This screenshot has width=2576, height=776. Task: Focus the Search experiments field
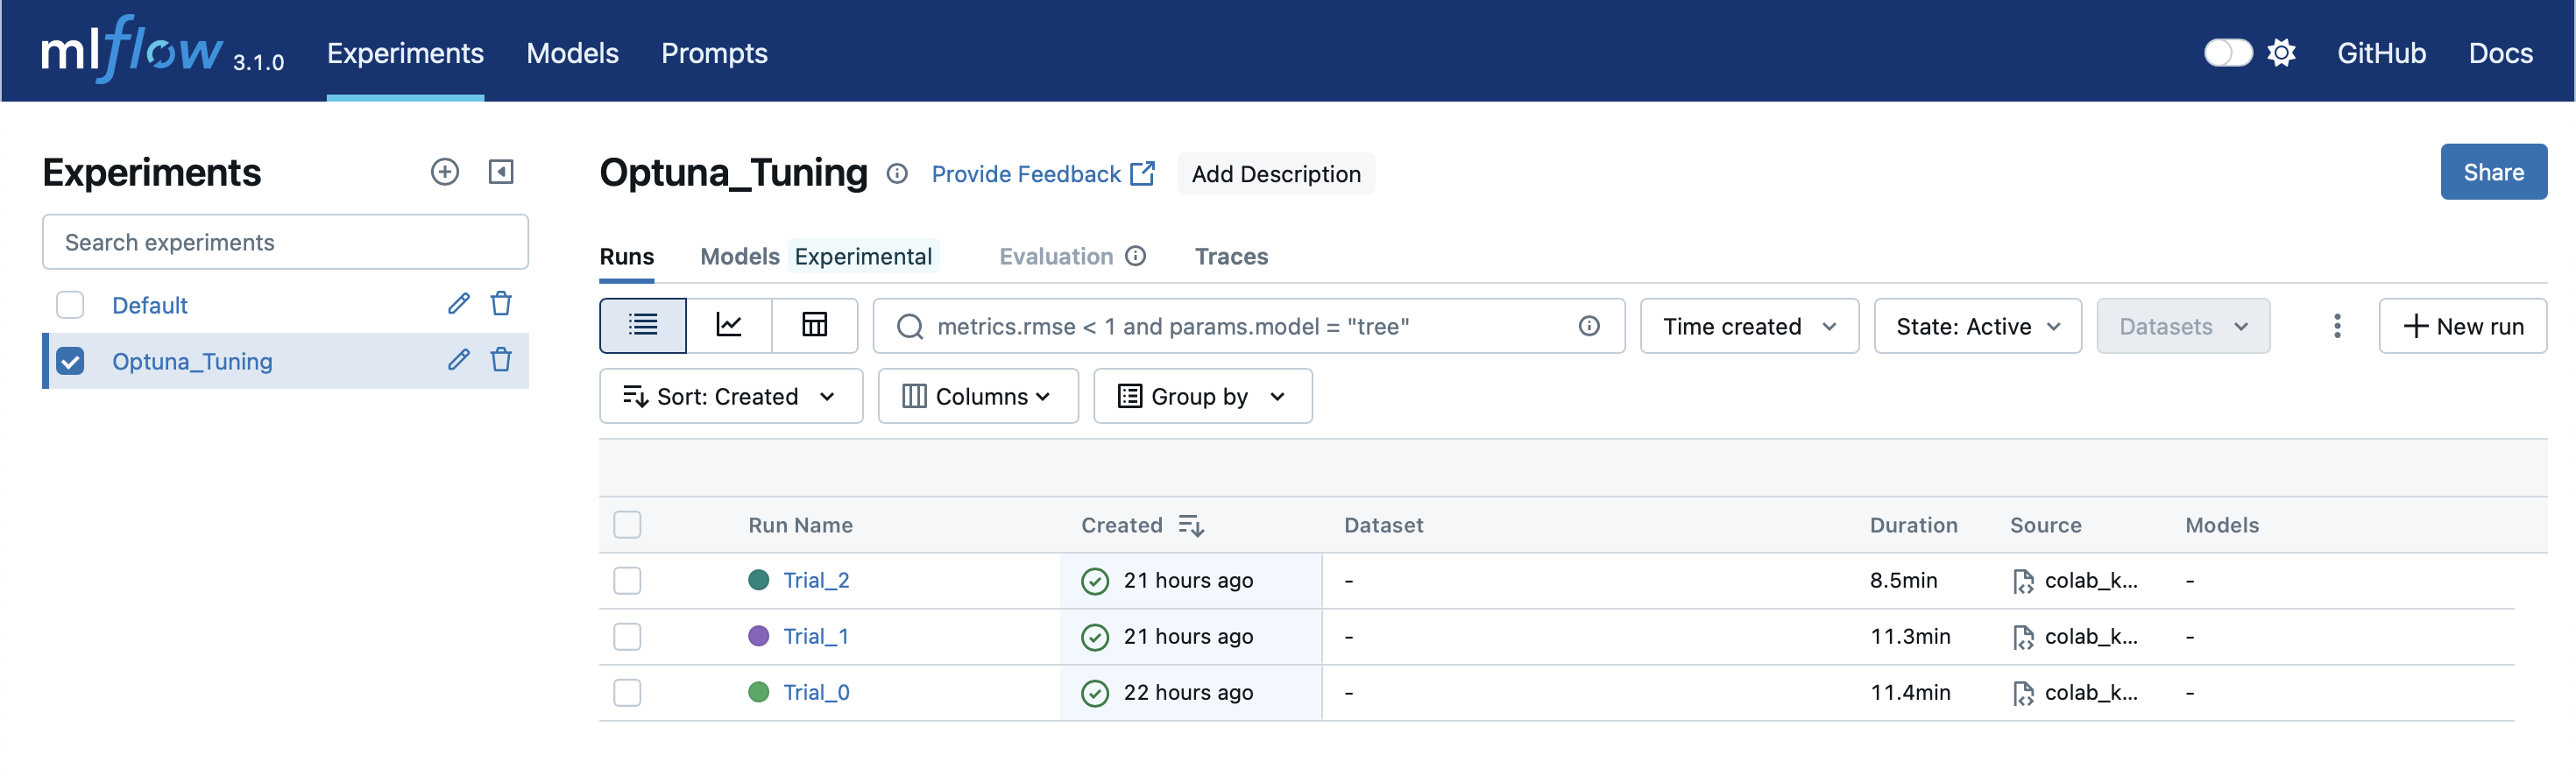click(x=285, y=242)
